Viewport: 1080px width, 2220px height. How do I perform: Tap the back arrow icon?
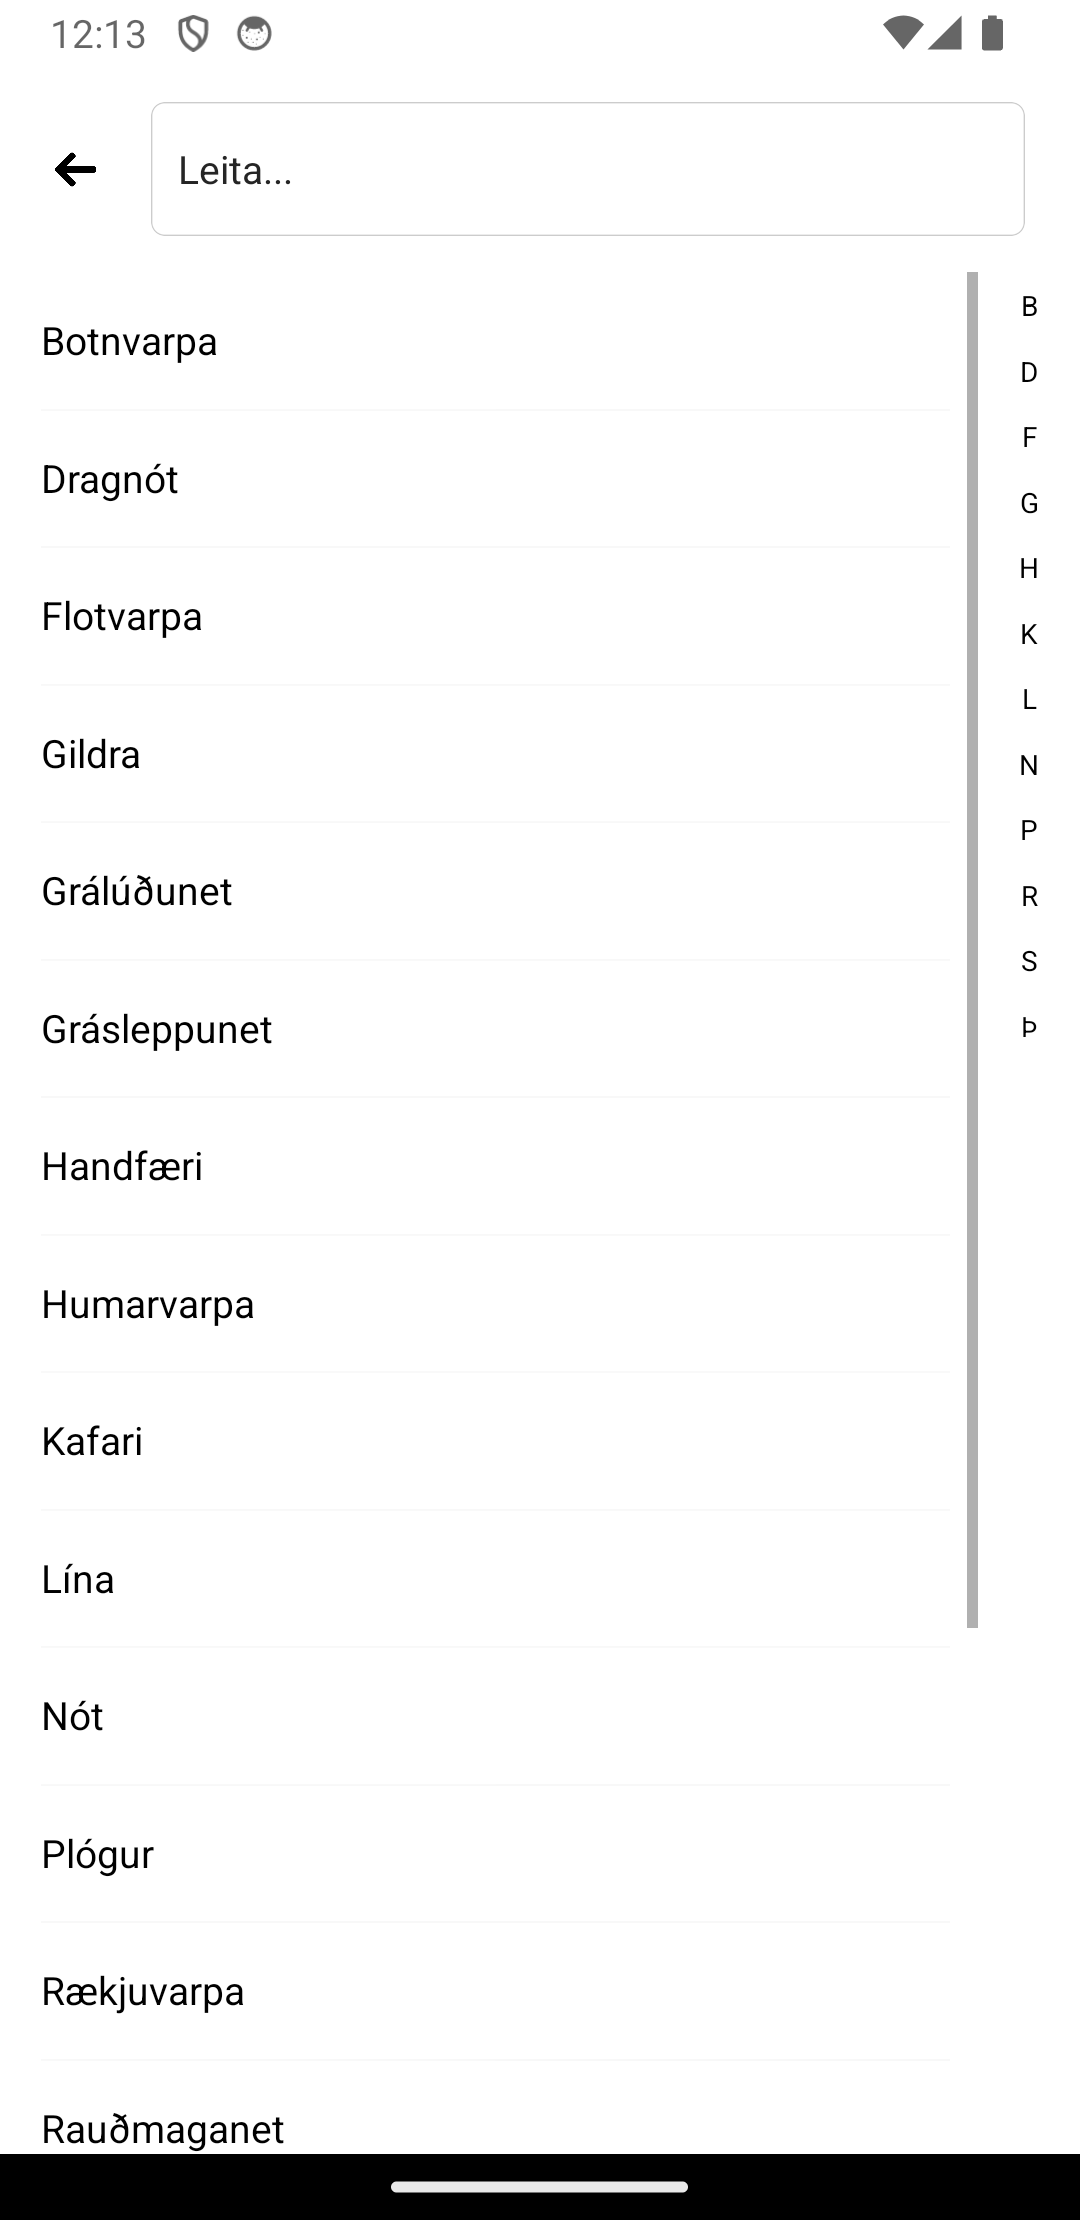[x=76, y=170]
